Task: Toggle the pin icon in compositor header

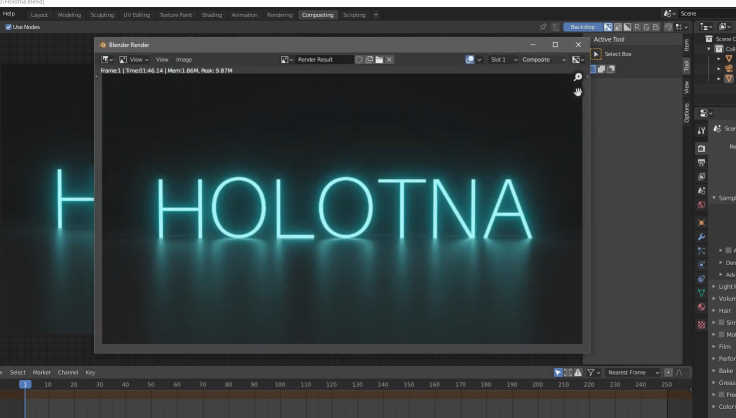Action: click(543, 27)
